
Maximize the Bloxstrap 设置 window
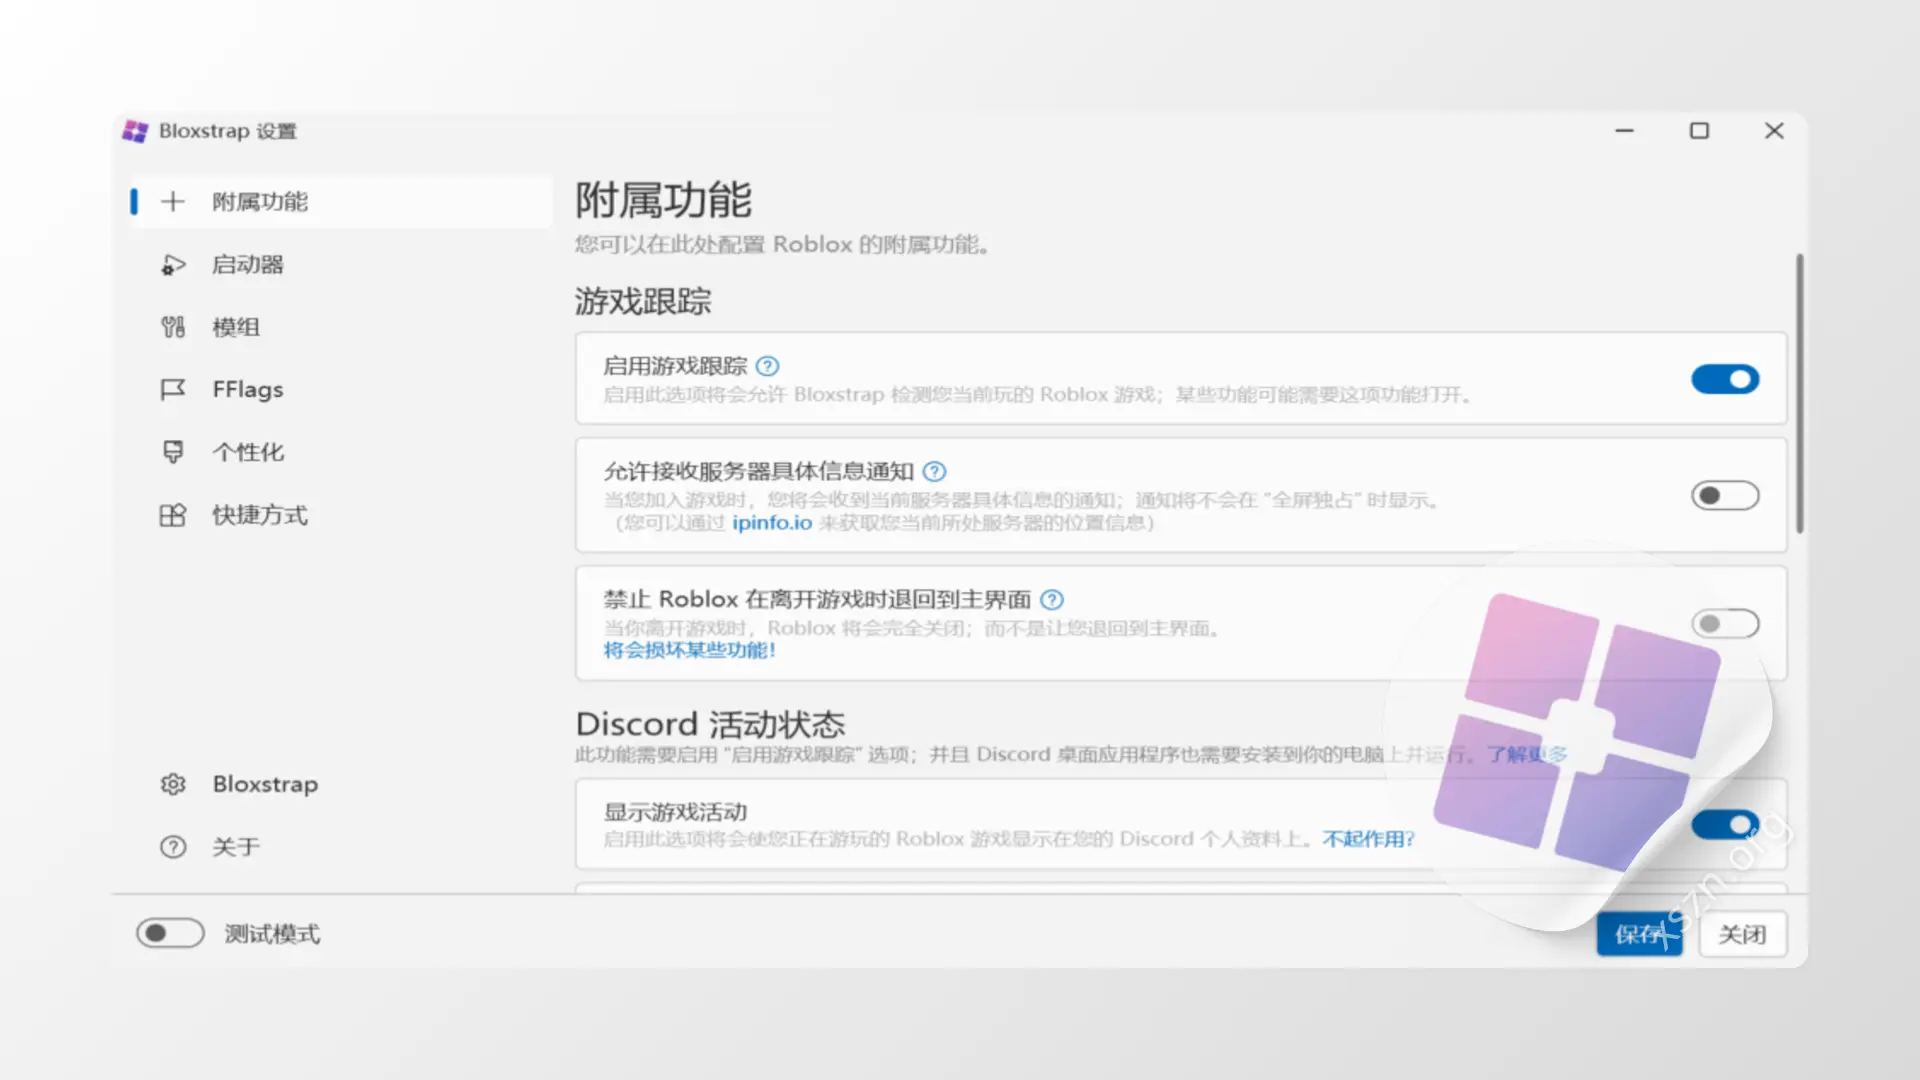tap(1699, 131)
